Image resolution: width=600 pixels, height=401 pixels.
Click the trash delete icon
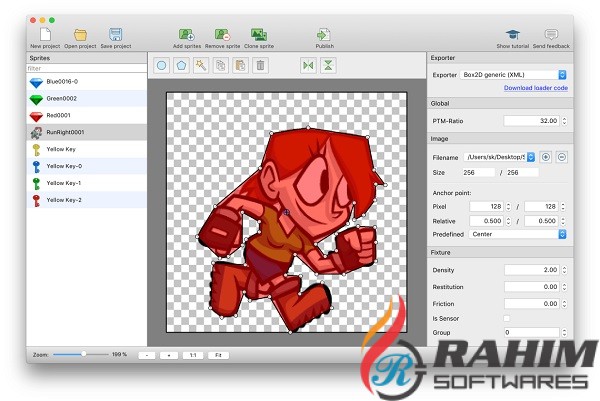tap(260, 65)
